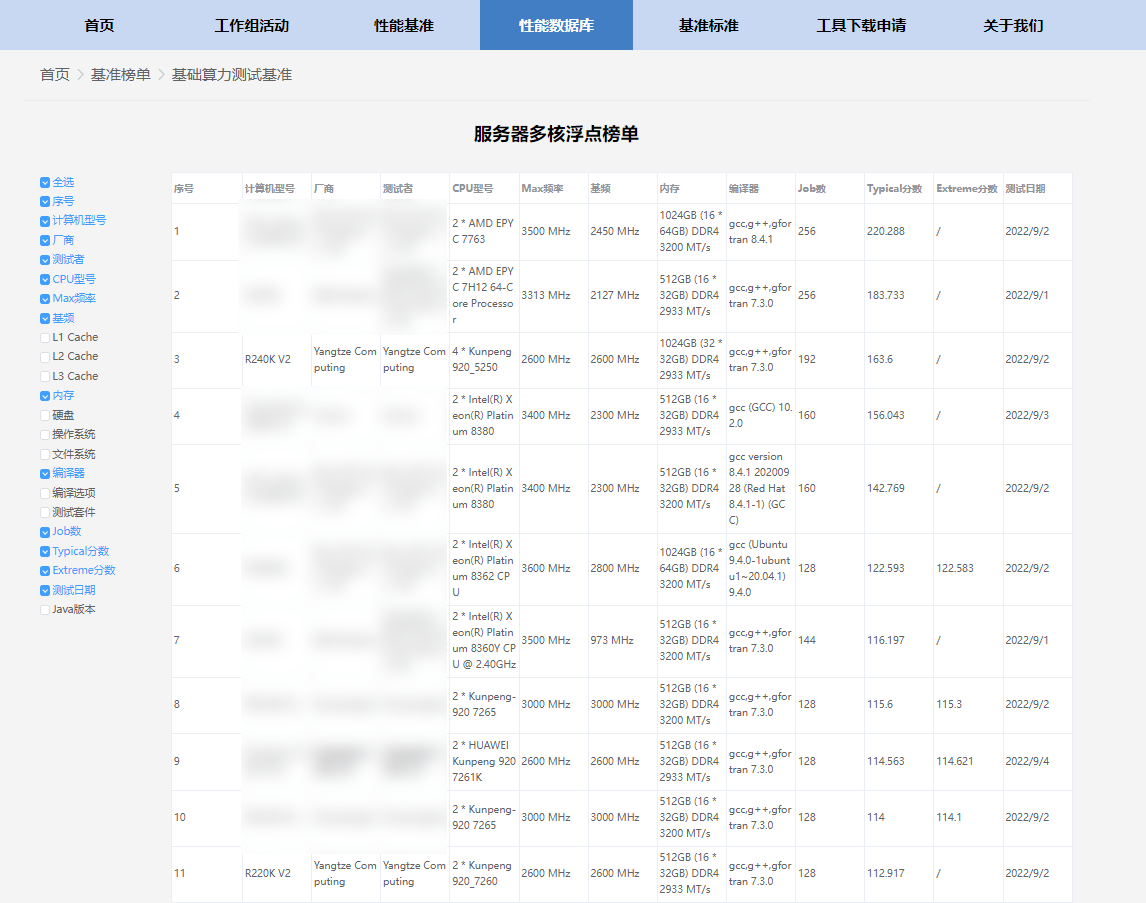Switch to the 性能基准 tab
The width and height of the screenshot is (1146, 903).
point(403,26)
